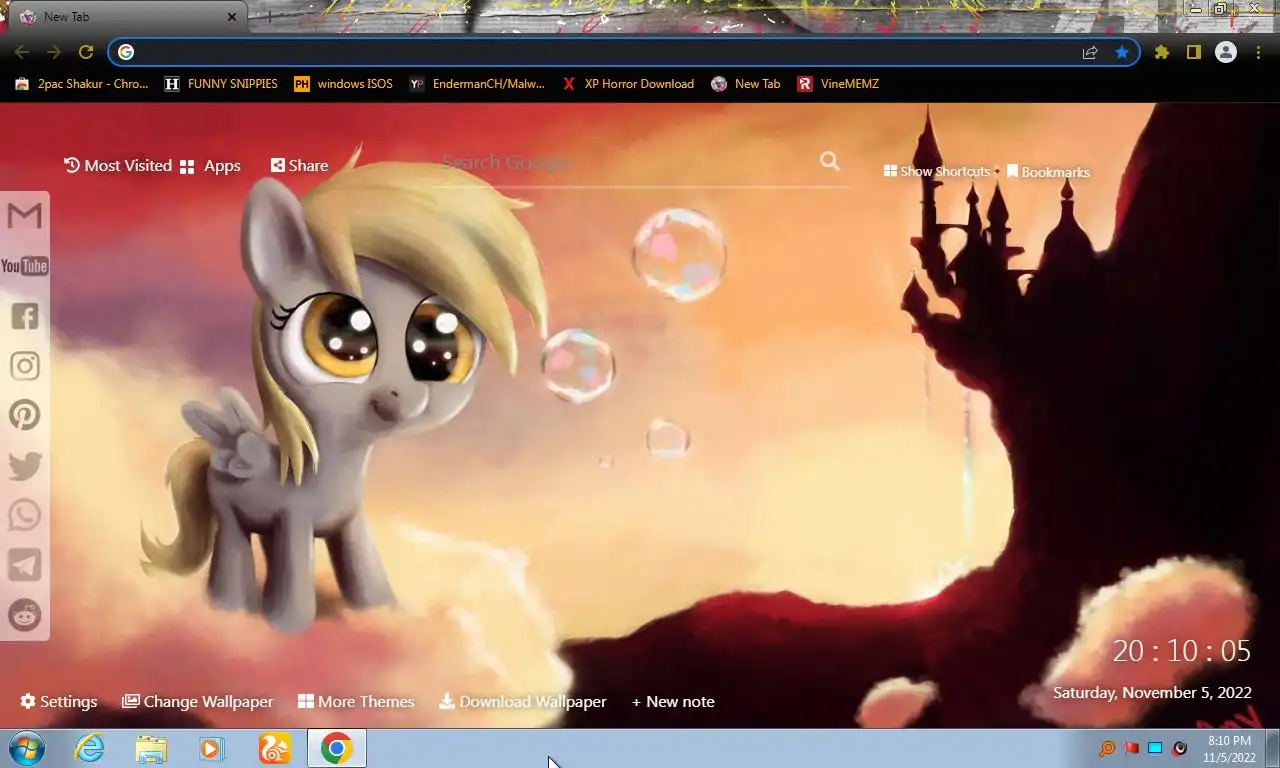Click in the Chrome address bar
The image size is (1280, 768).
coord(600,52)
